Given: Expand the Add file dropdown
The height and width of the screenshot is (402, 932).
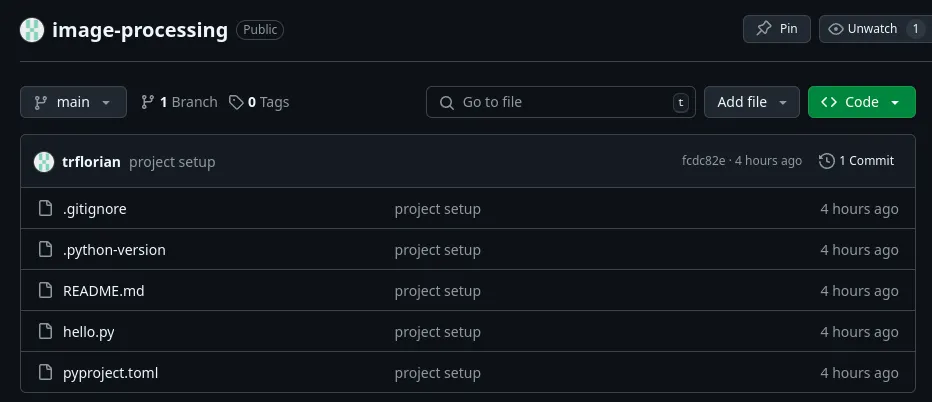Looking at the screenshot, I should 751,102.
